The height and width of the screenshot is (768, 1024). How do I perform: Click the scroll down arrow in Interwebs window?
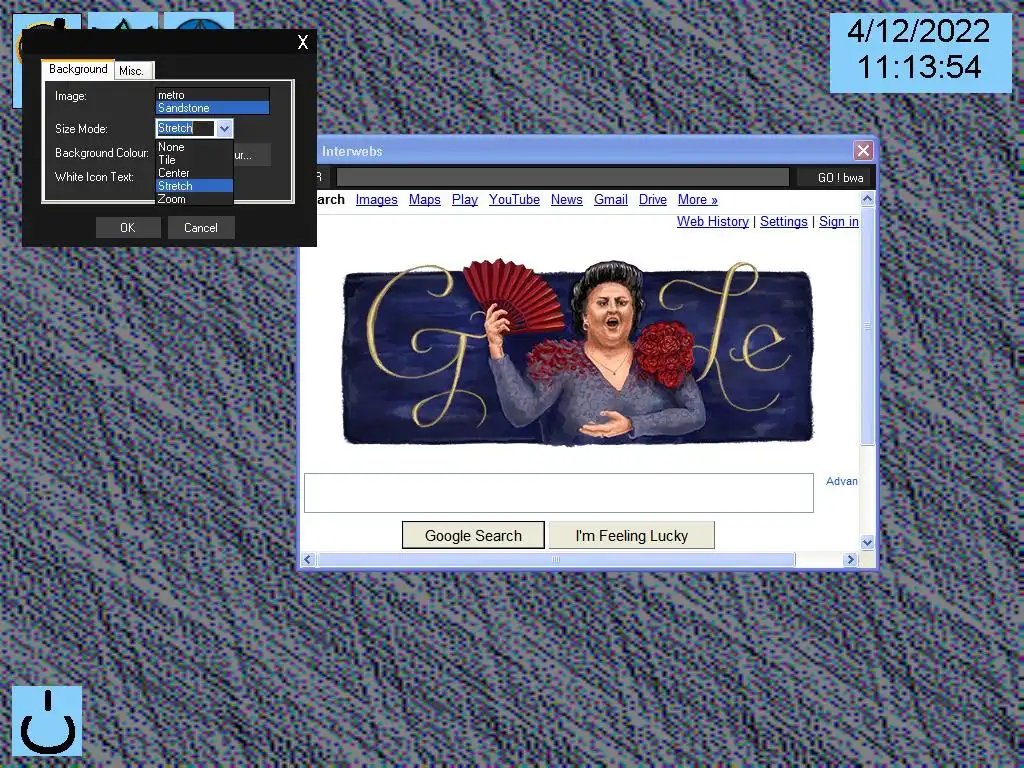click(867, 542)
